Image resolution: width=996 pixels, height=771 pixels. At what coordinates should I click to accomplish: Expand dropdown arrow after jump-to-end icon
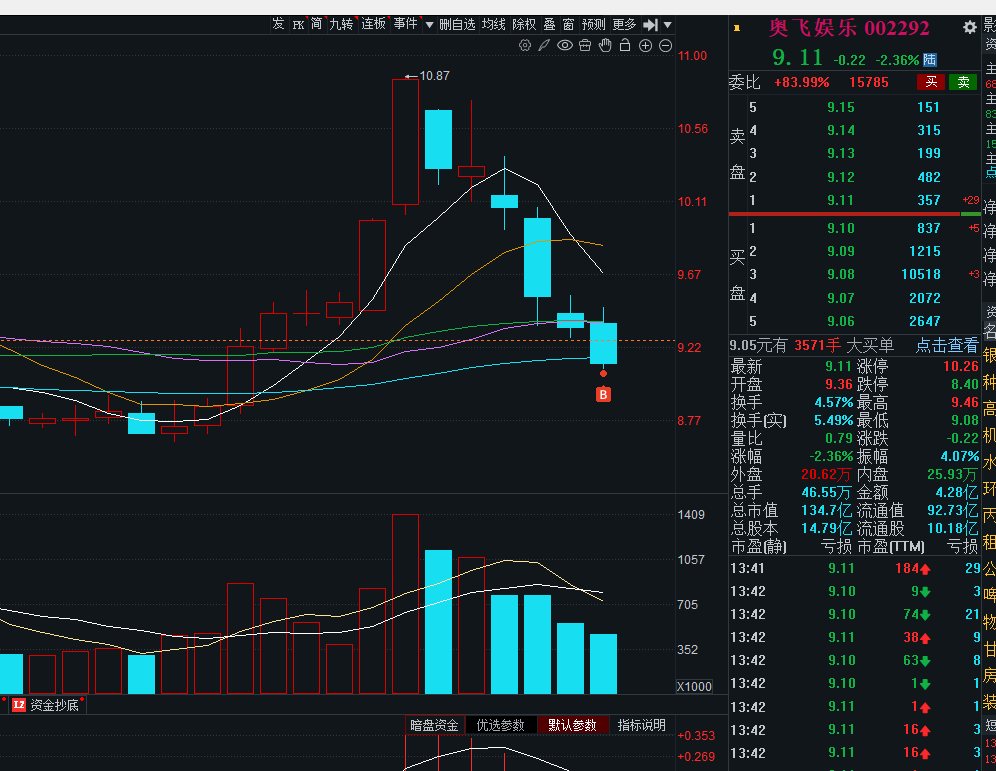[x=668, y=25]
